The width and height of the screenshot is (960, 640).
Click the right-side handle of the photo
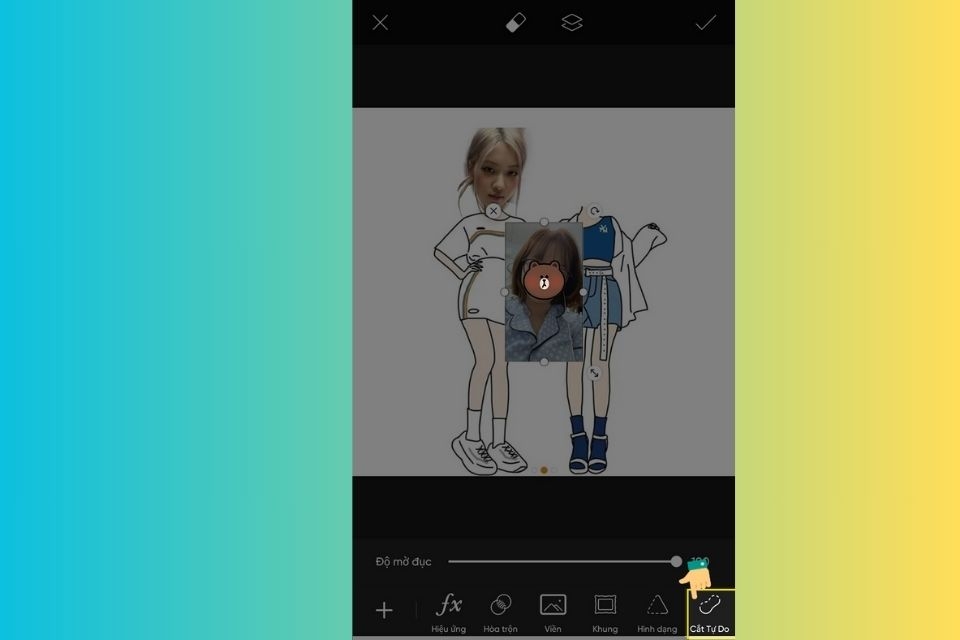583,292
